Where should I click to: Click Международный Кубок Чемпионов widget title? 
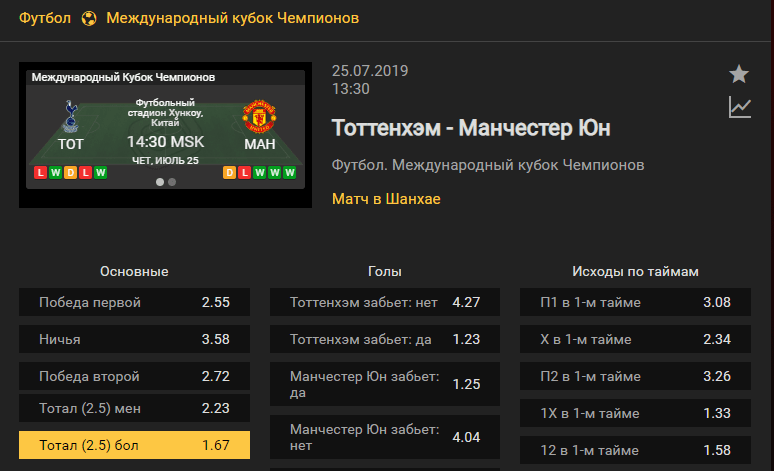(x=123, y=78)
